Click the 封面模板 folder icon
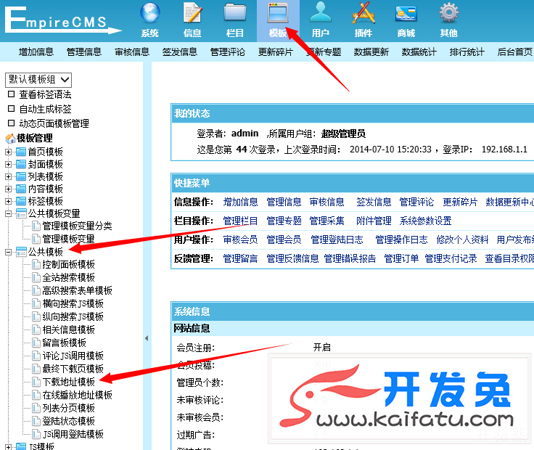Viewport: 534px width, 450px height. 21,164
